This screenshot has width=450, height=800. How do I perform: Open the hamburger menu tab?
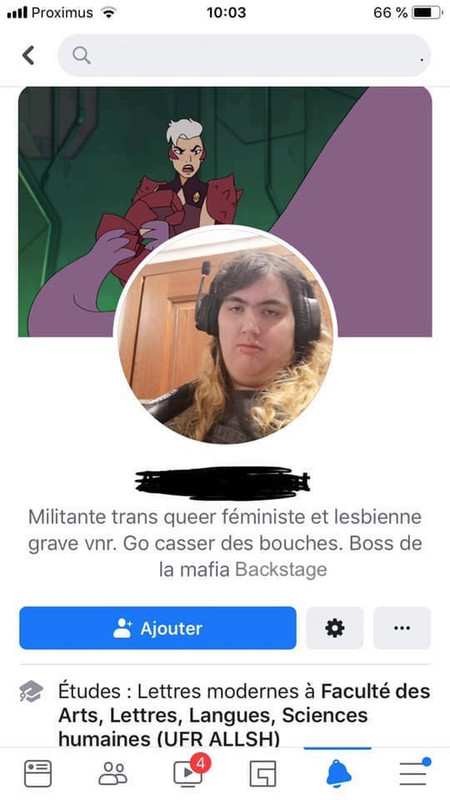414,772
